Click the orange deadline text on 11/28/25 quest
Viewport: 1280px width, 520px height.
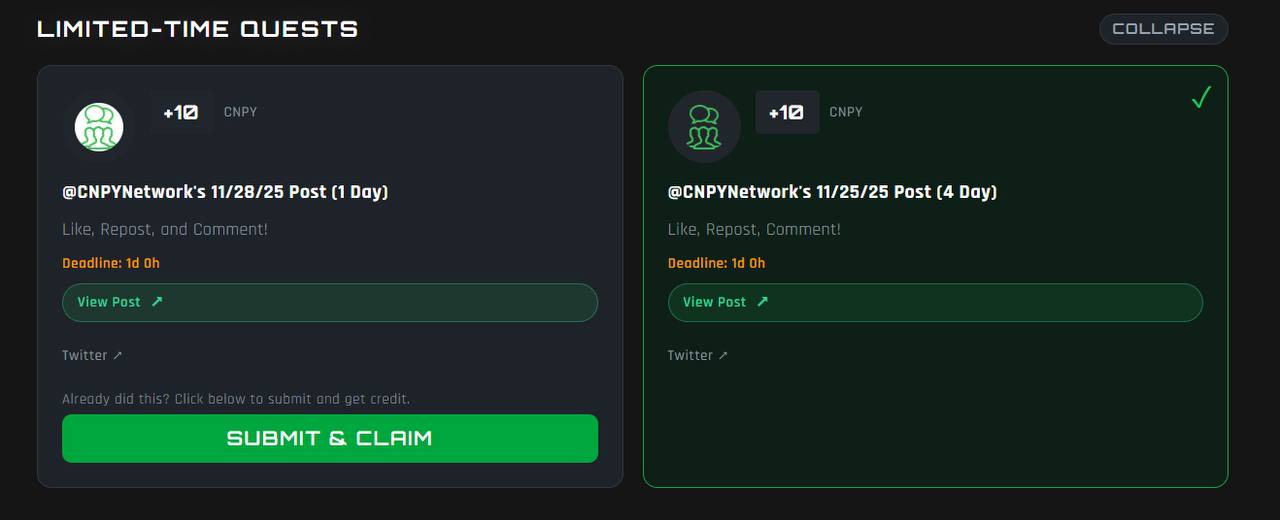111,263
